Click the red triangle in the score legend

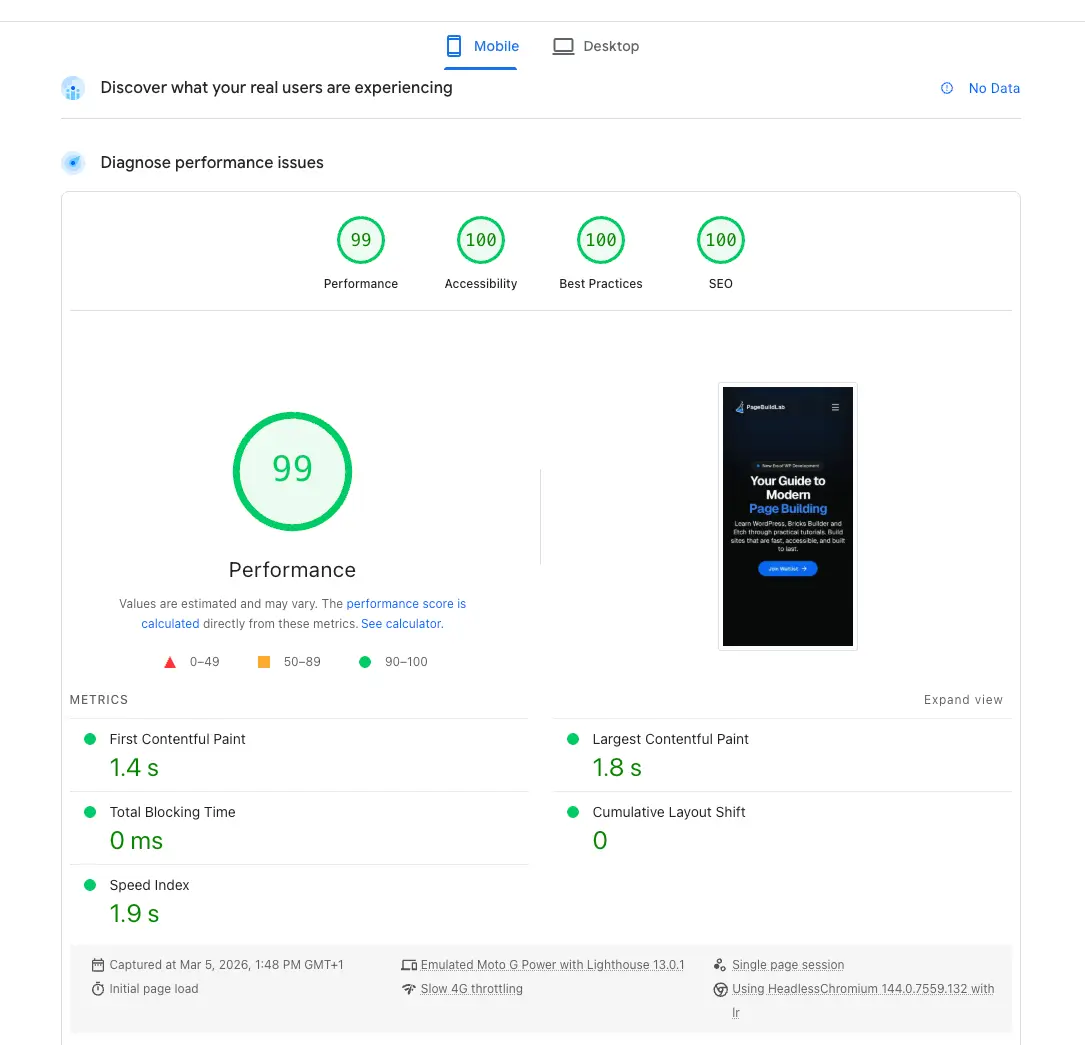tap(170, 661)
